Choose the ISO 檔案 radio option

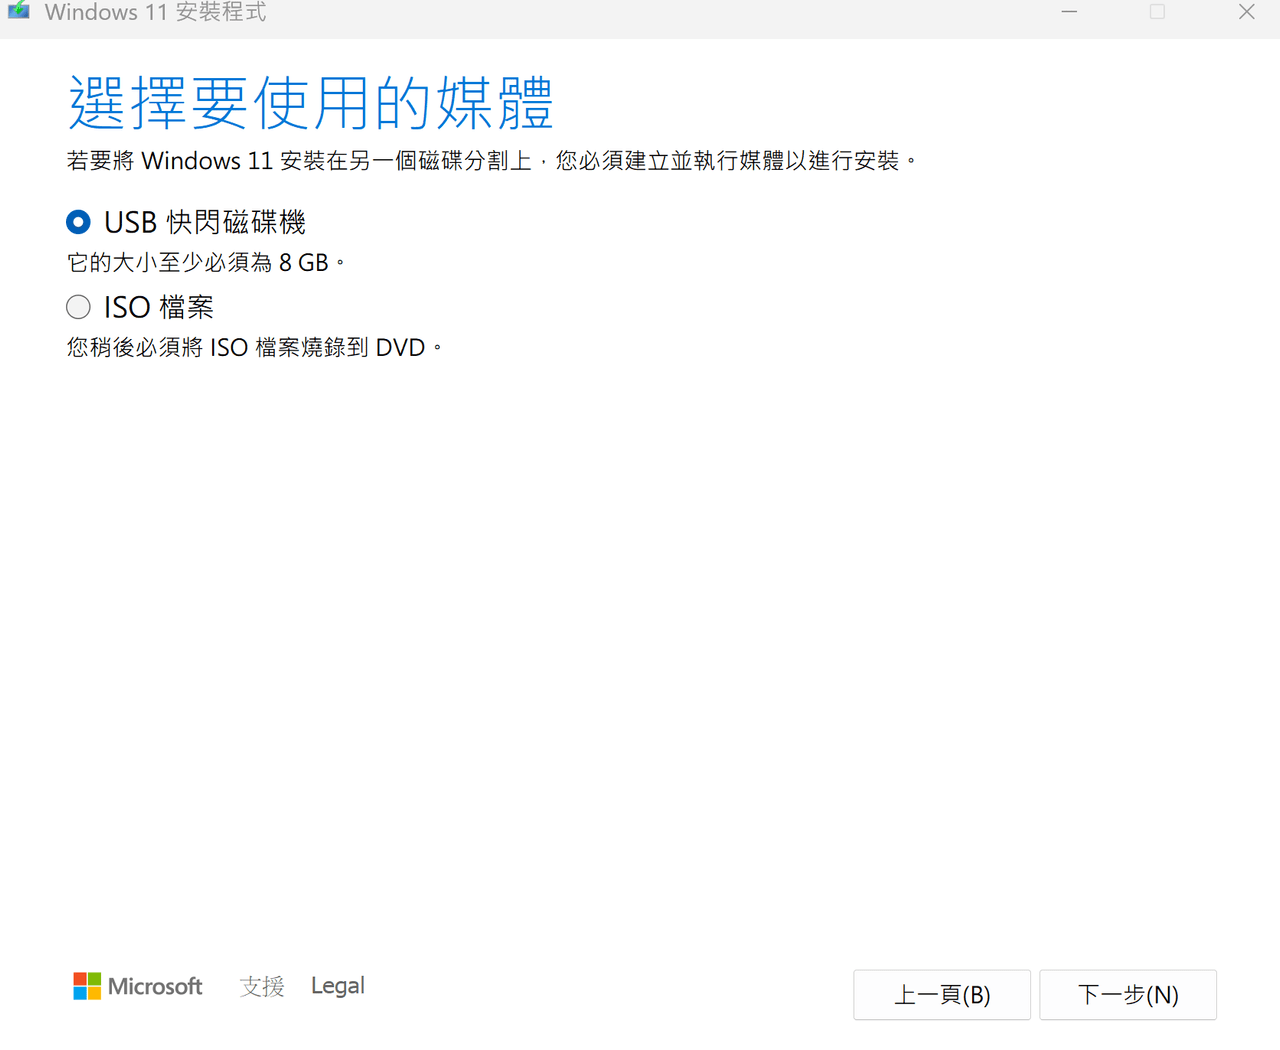coord(78,307)
